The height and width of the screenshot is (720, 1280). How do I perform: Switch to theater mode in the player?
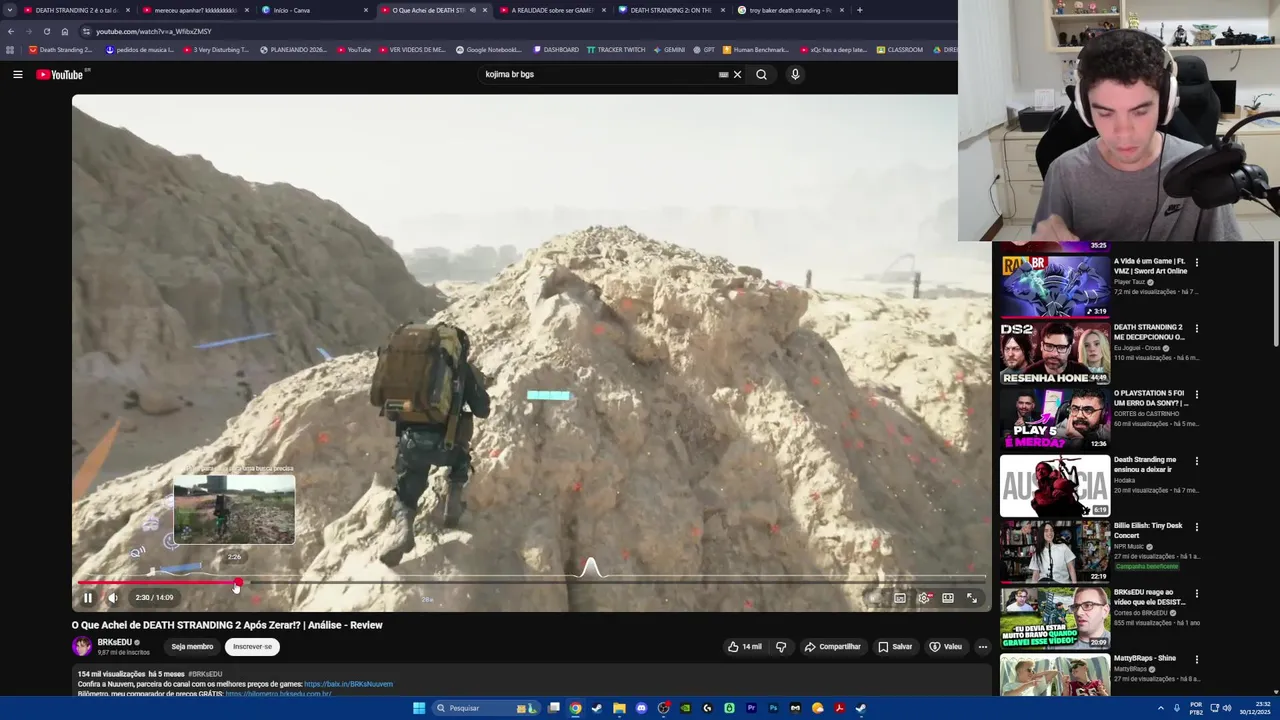point(948,598)
